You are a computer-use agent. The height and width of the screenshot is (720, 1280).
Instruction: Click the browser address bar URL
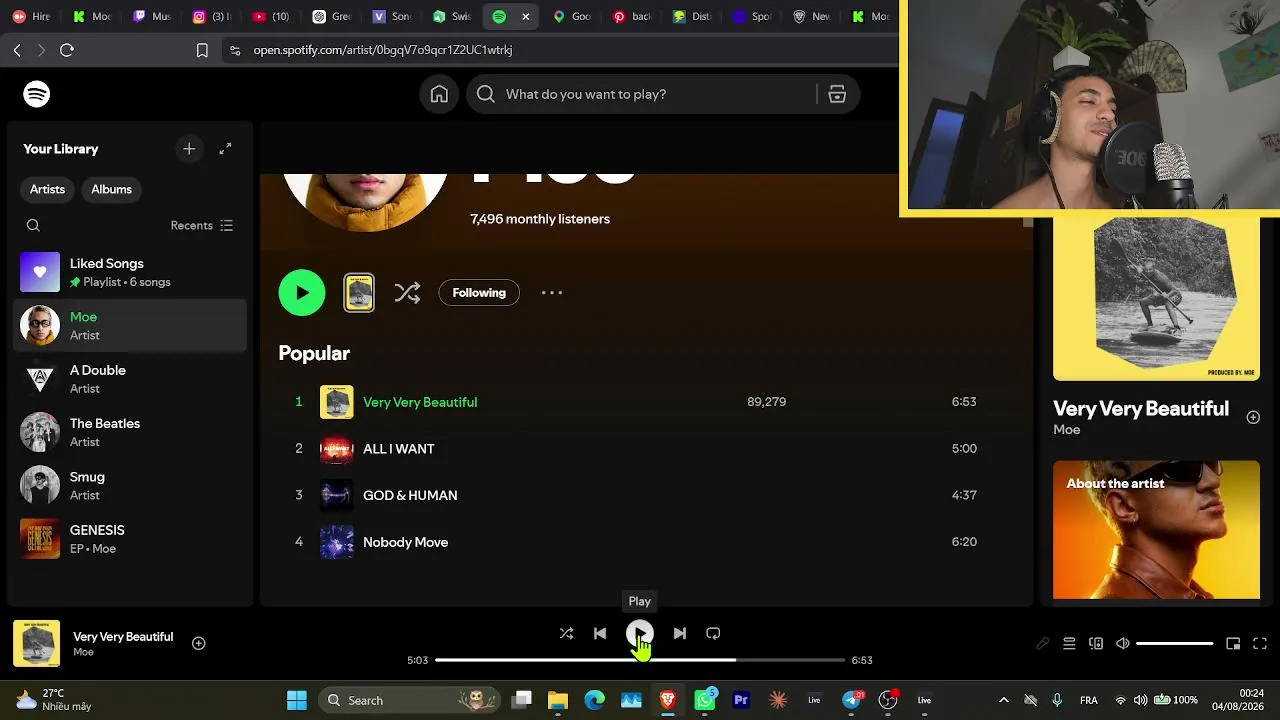(x=383, y=50)
